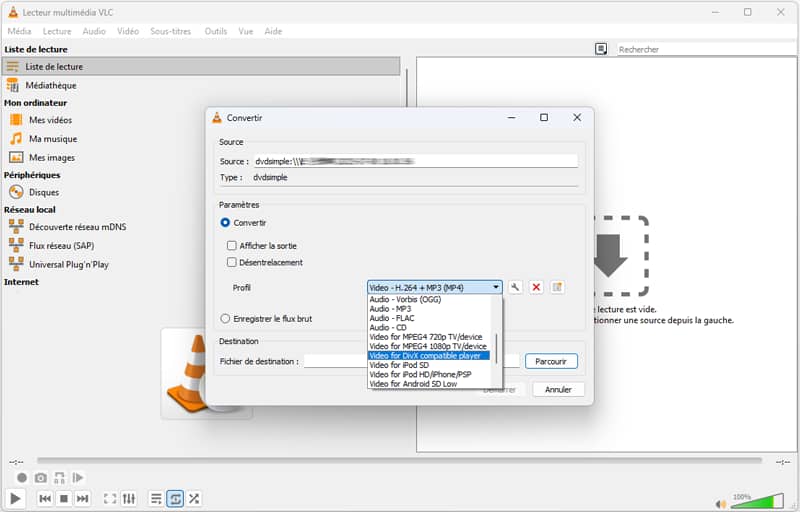Select the 'Enregistrer le flux brut' radio button
This screenshot has width=800, height=512.
(x=225, y=319)
